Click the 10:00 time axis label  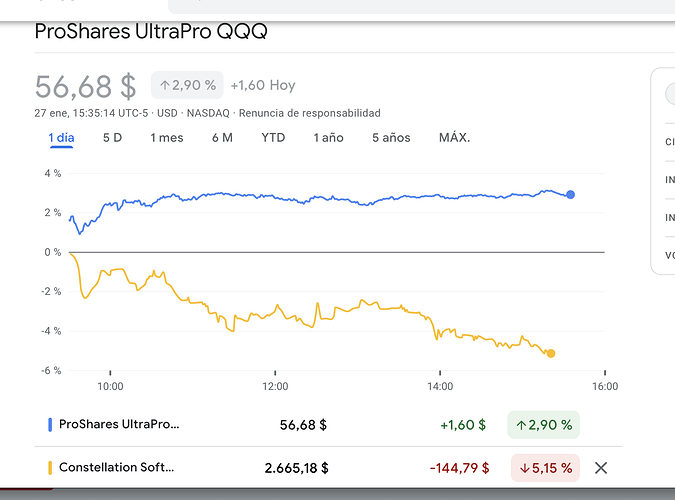(110, 386)
